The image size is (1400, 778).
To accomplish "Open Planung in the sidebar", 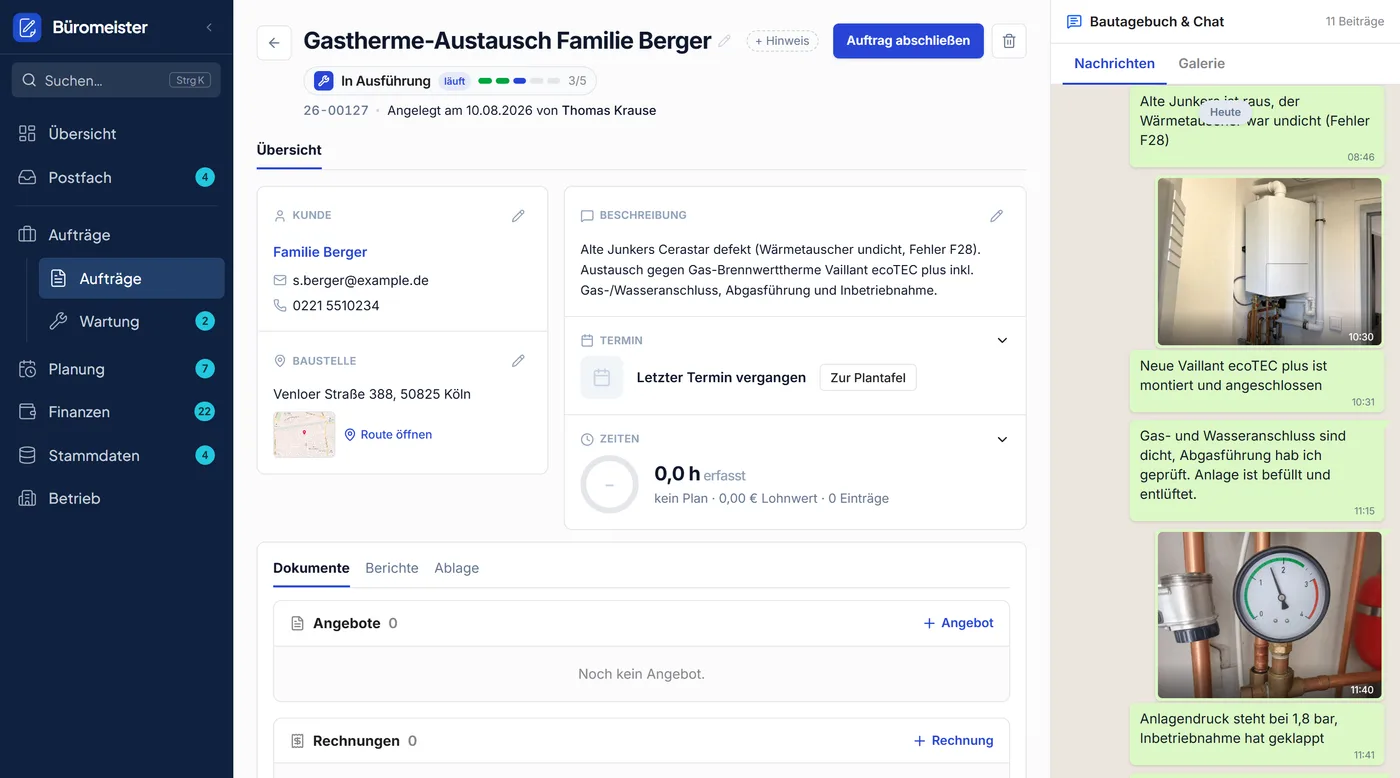I will [116, 369].
